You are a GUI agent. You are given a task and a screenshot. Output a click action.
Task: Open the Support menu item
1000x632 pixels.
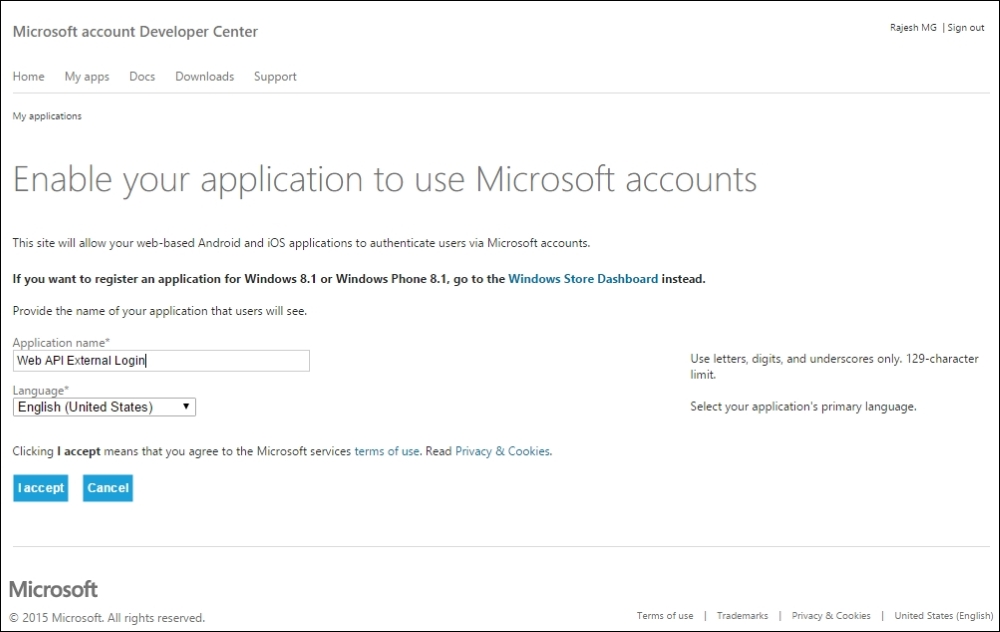[x=275, y=77]
